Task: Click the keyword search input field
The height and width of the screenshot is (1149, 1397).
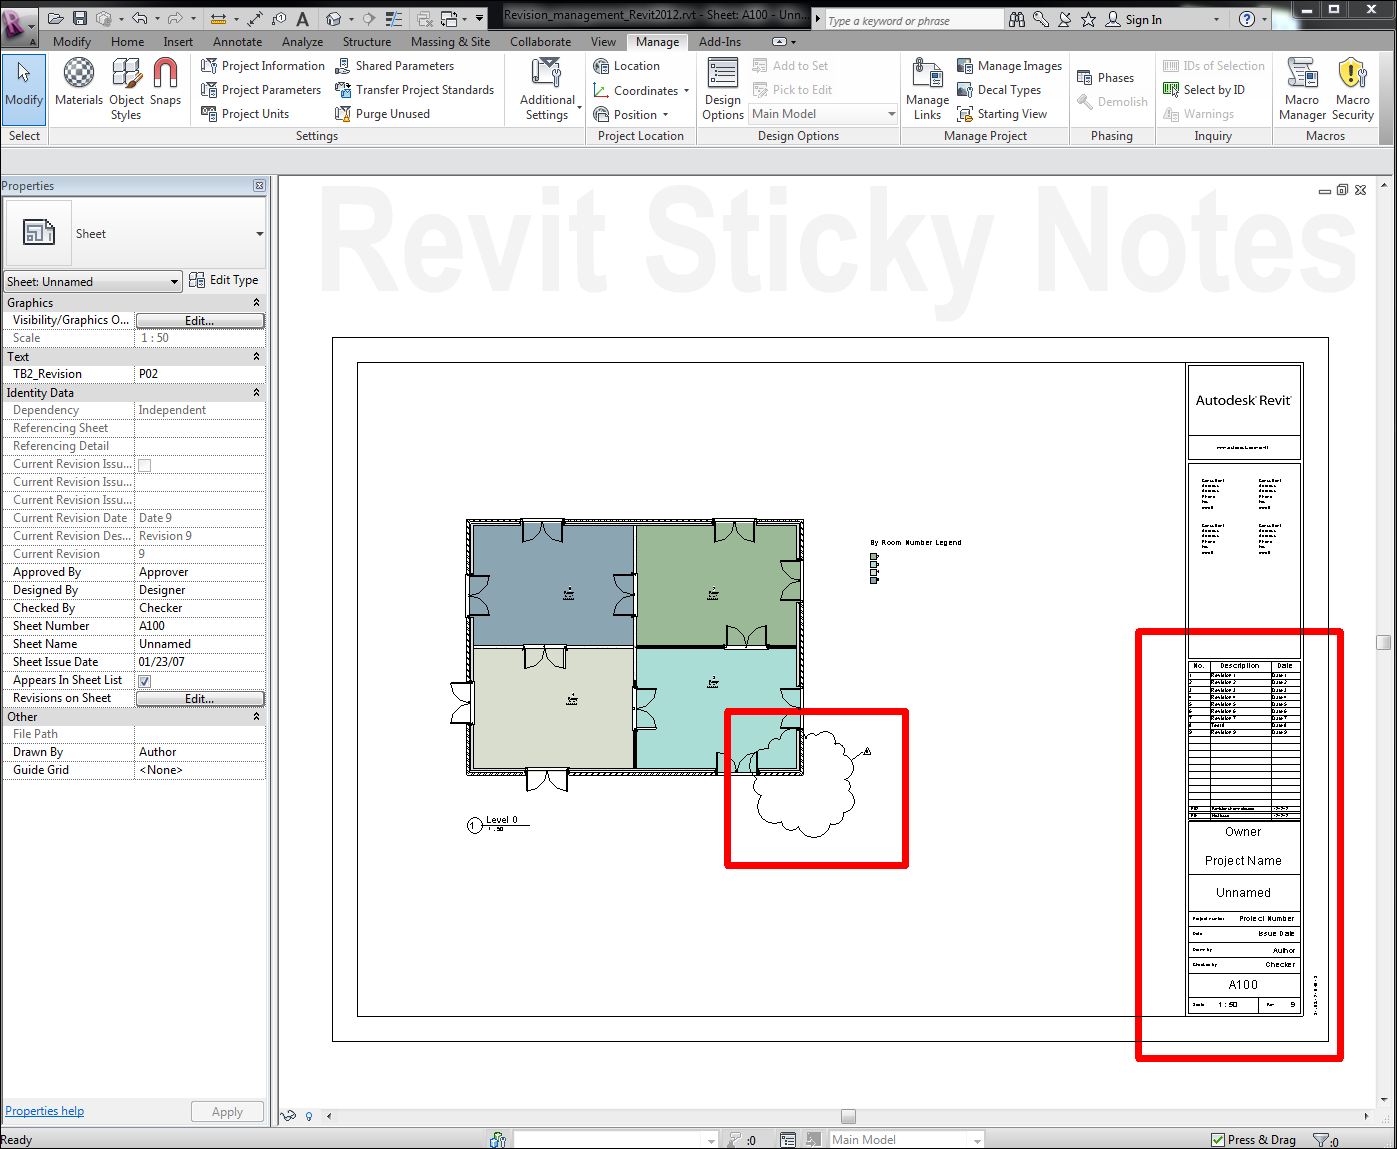Action: 913,20
